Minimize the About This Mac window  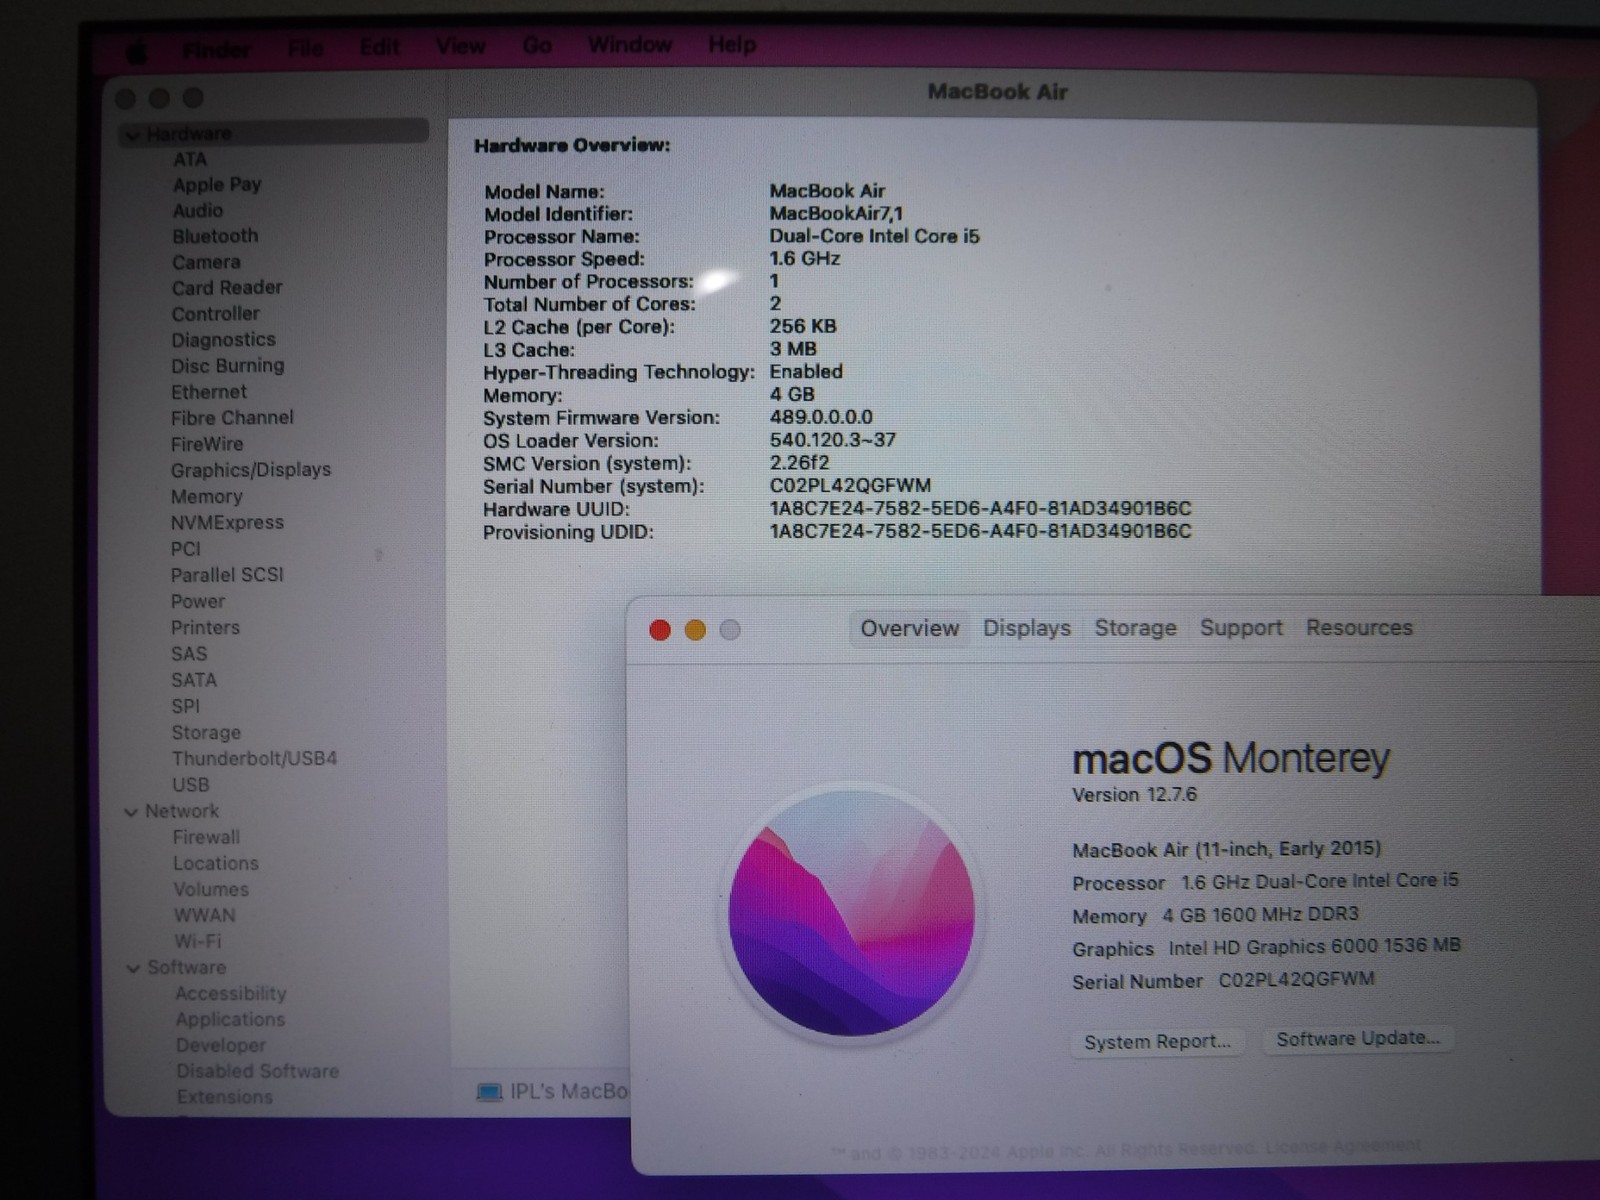pos(695,630)
